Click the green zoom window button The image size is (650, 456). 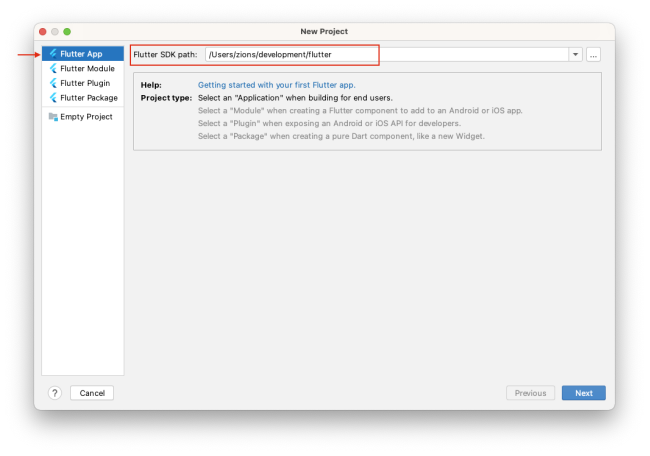pyautogui.click(x=67, y=32)
